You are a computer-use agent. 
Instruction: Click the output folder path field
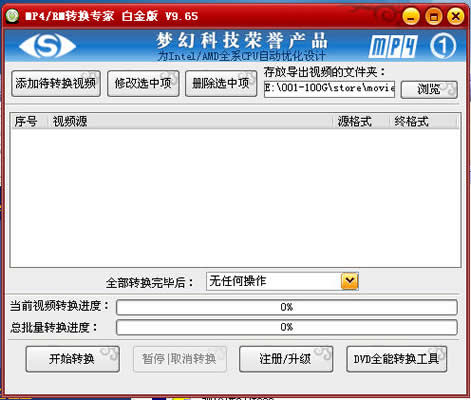(329, 89)
